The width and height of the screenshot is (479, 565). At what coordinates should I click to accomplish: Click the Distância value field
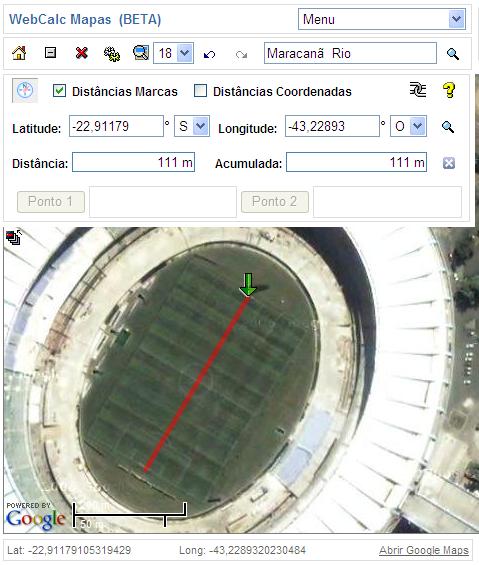(133, 162)
